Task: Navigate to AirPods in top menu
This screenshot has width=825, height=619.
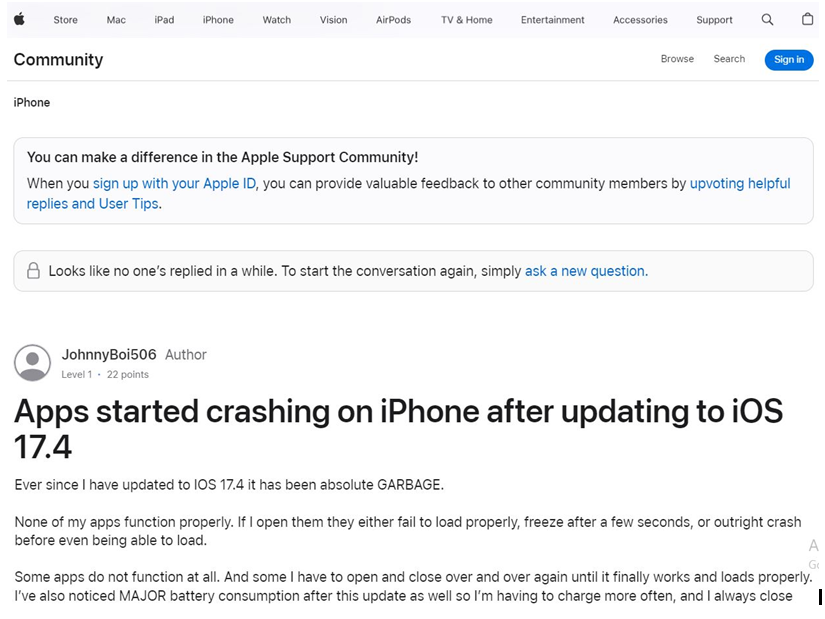Action: tap(394, 20)
